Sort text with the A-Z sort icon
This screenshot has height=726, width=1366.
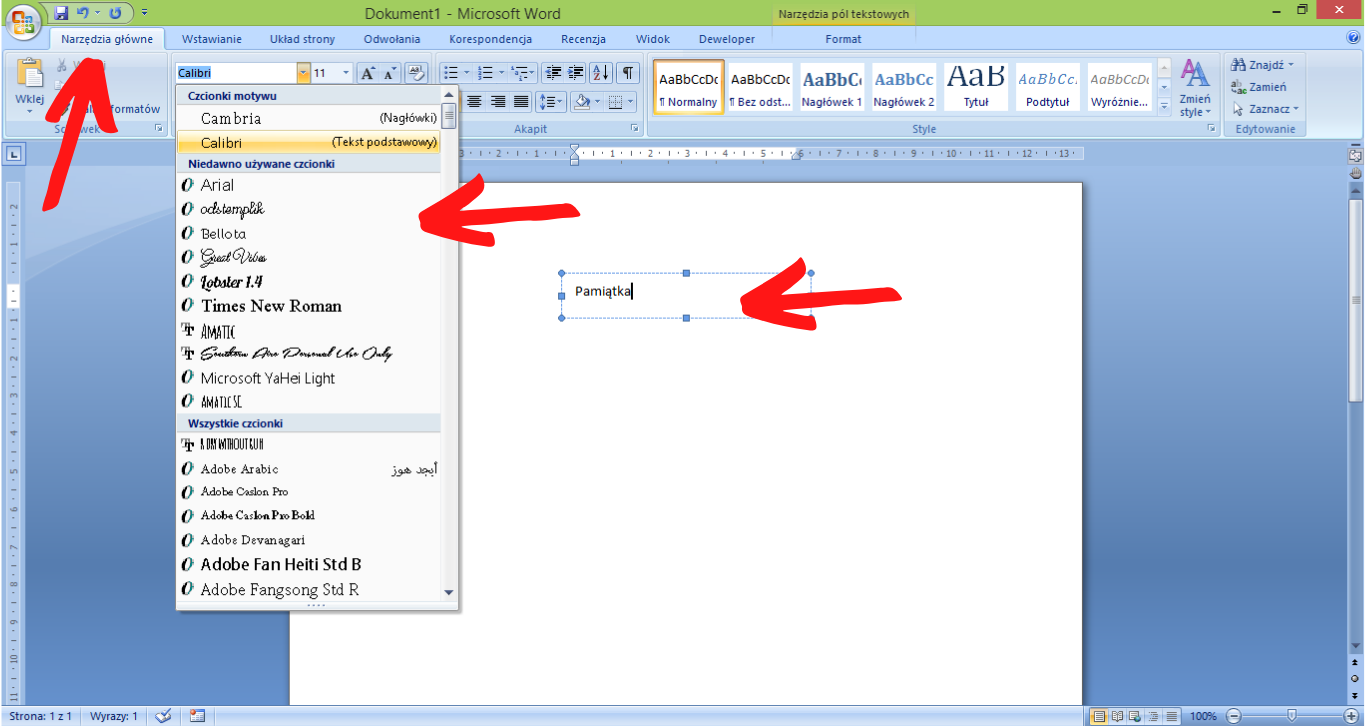pyautogui.click(x=601, y=73)
